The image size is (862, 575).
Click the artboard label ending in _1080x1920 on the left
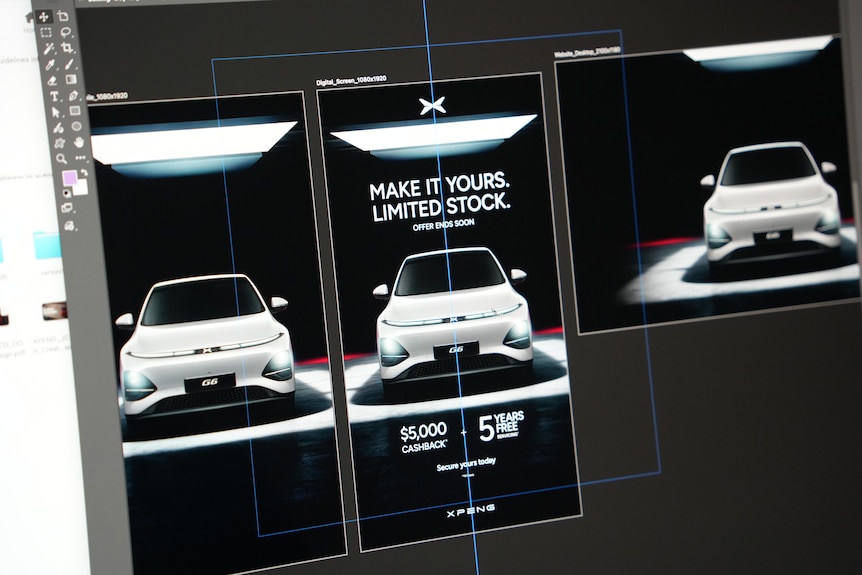coord(108,97)
